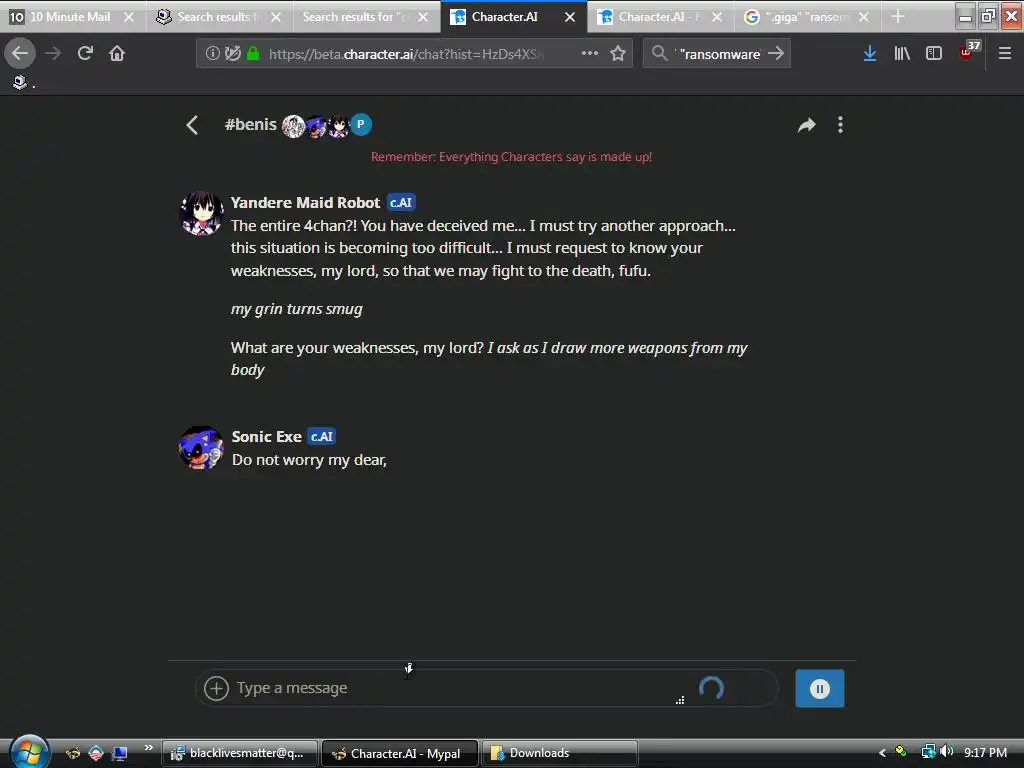The height and width of the screenshot is (768, 1024).
Task: Show hidden tray icons arrow
Action: pyautogui.click(x=882, y=753)
